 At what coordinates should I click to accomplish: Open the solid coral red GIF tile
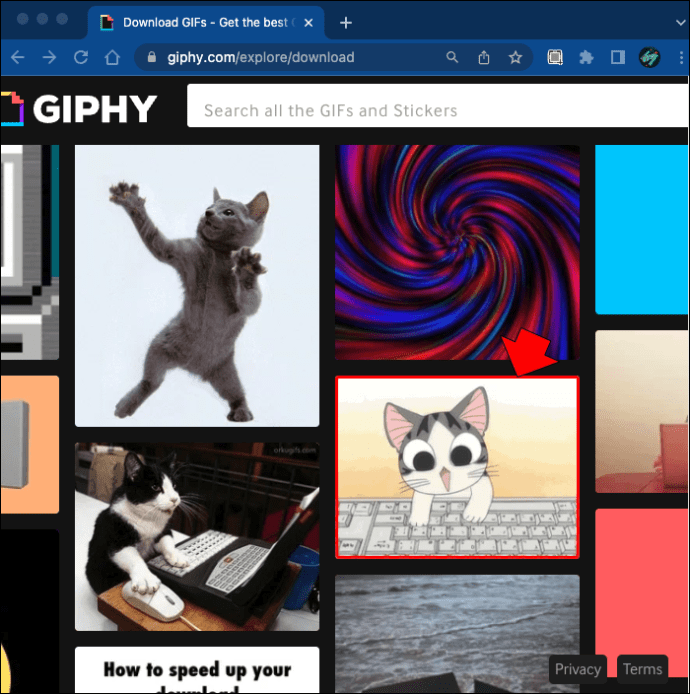tap(642, 593)
